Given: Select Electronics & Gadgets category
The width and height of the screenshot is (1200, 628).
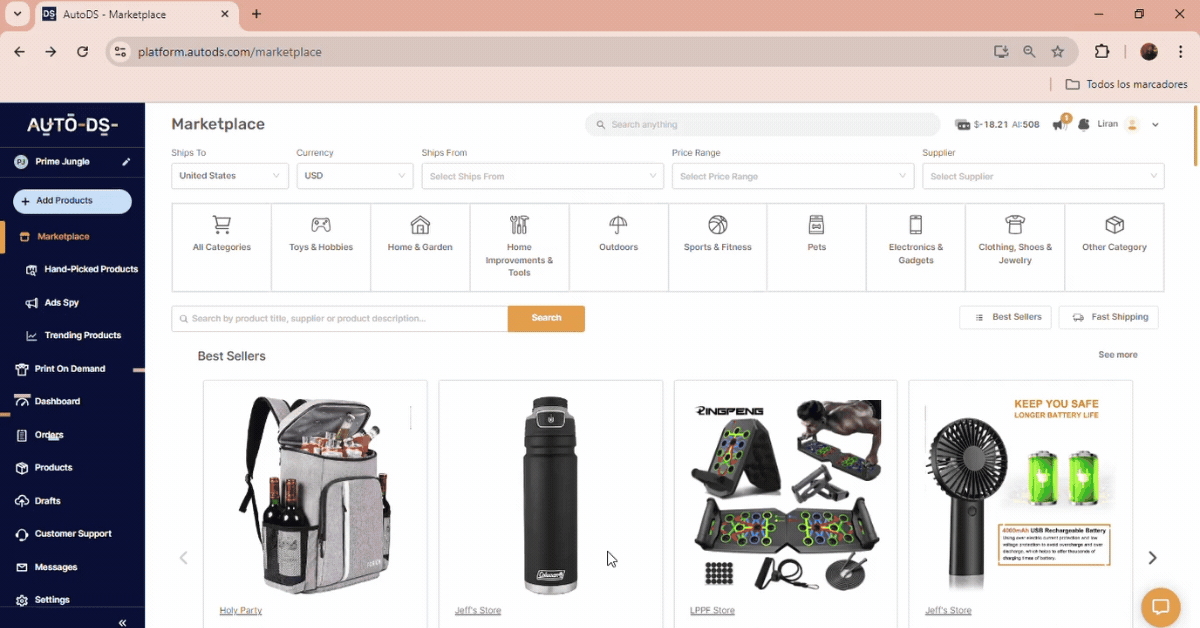Looking at the screenshot, I should point(916,247).
